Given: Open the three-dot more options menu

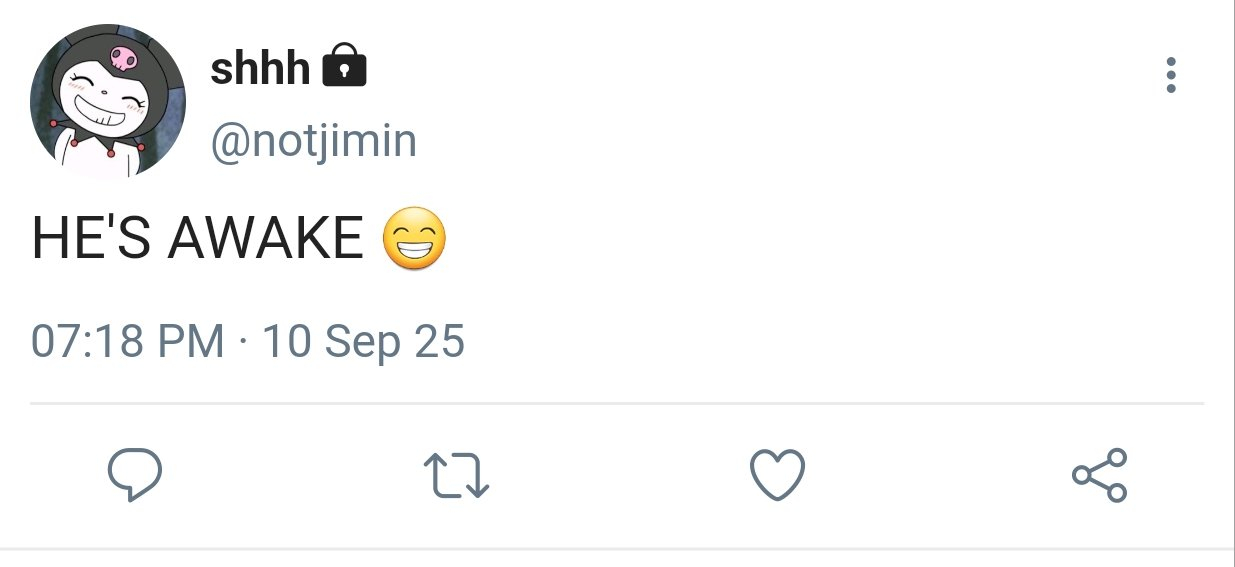Looking at the screenshot, I should 1170,75.
